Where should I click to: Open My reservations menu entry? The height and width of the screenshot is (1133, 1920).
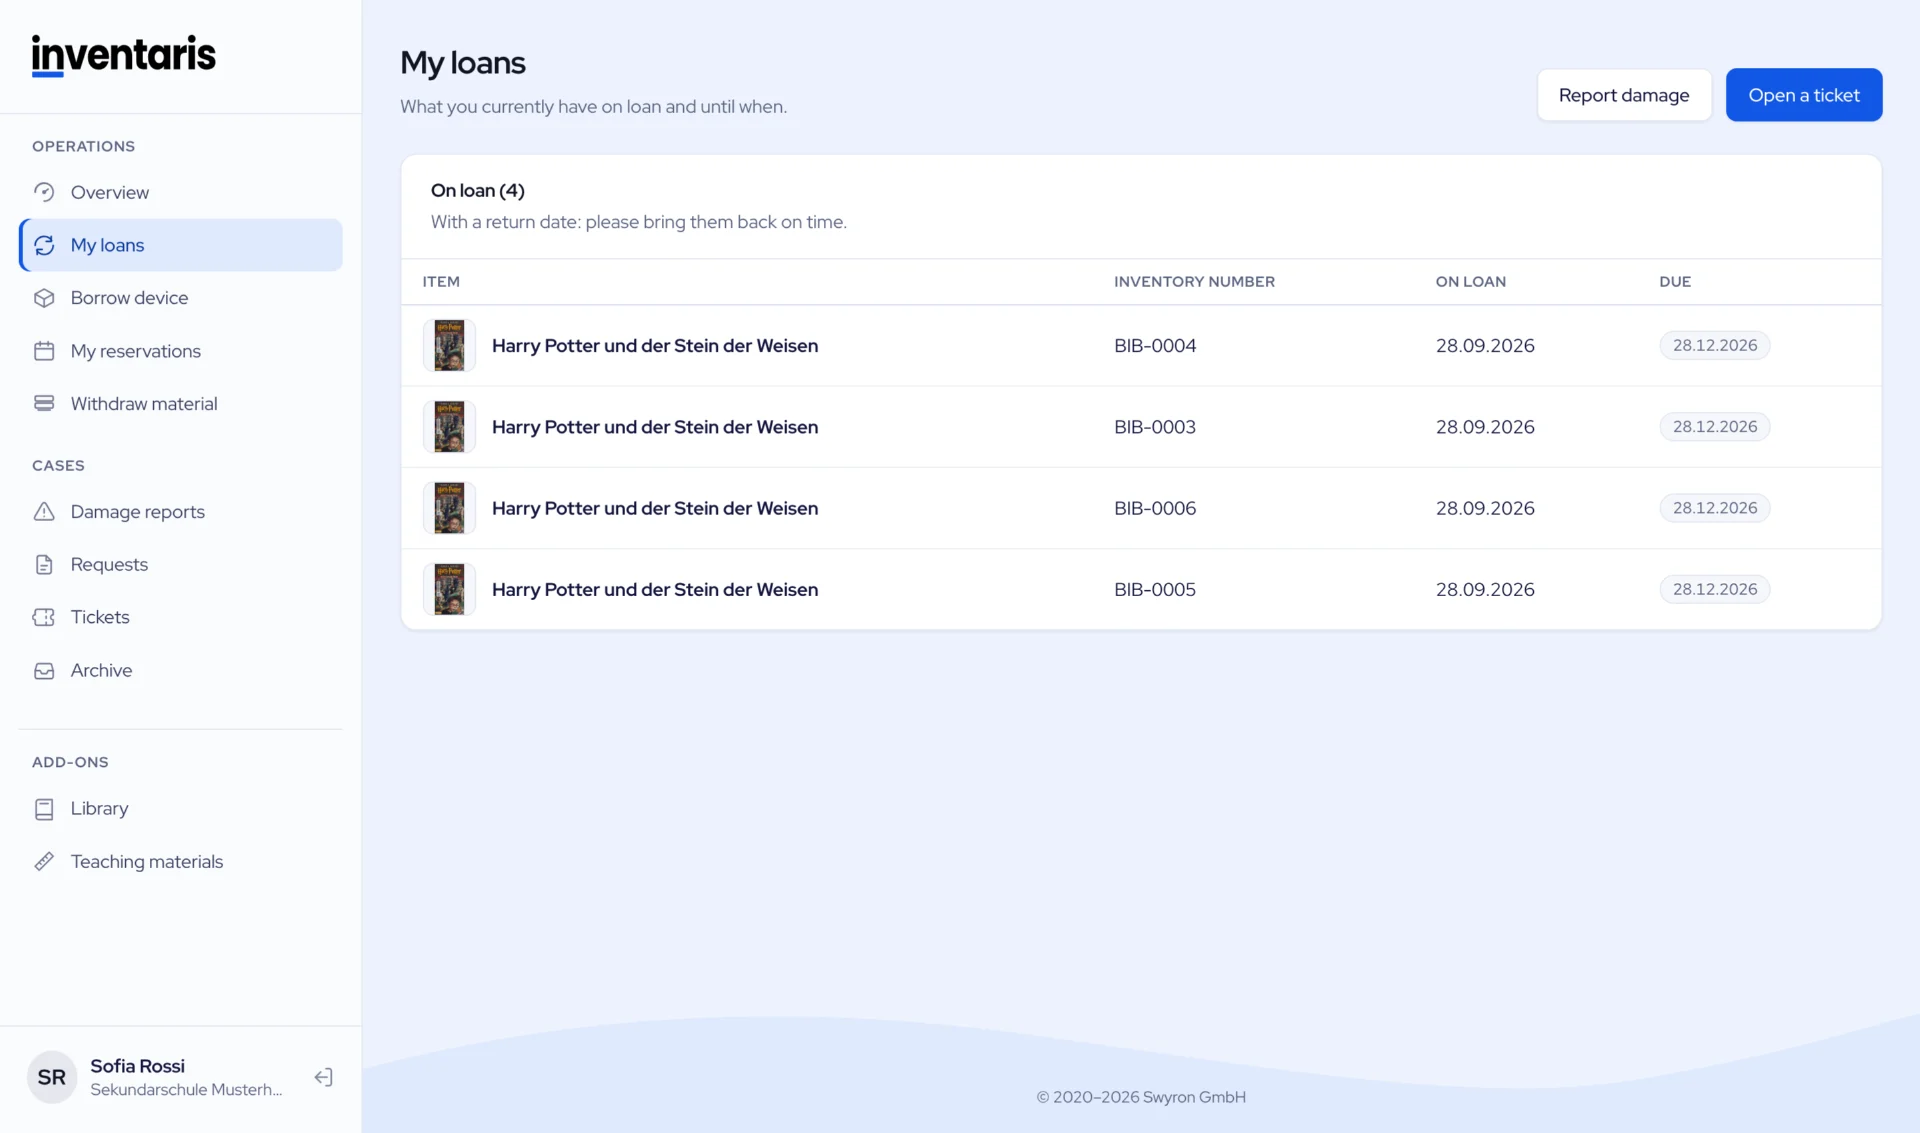tap(181, 351)
